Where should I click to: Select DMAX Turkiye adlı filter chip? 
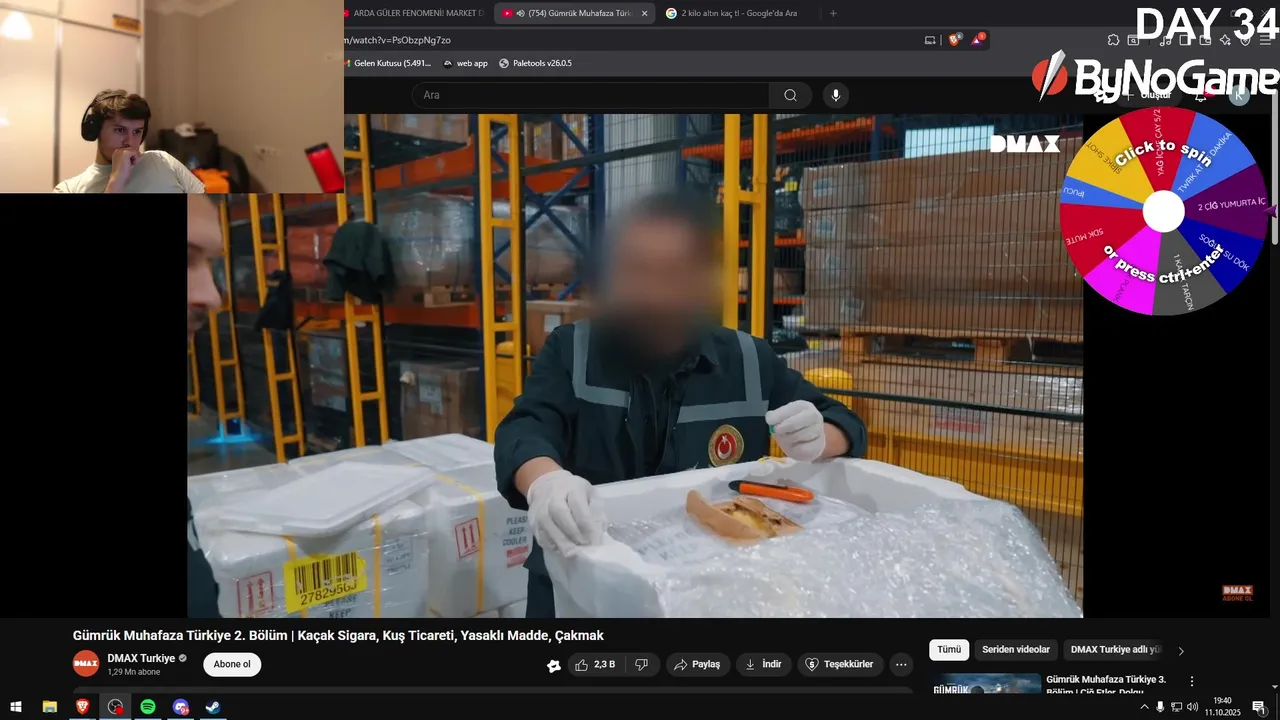pos(1115,650)
